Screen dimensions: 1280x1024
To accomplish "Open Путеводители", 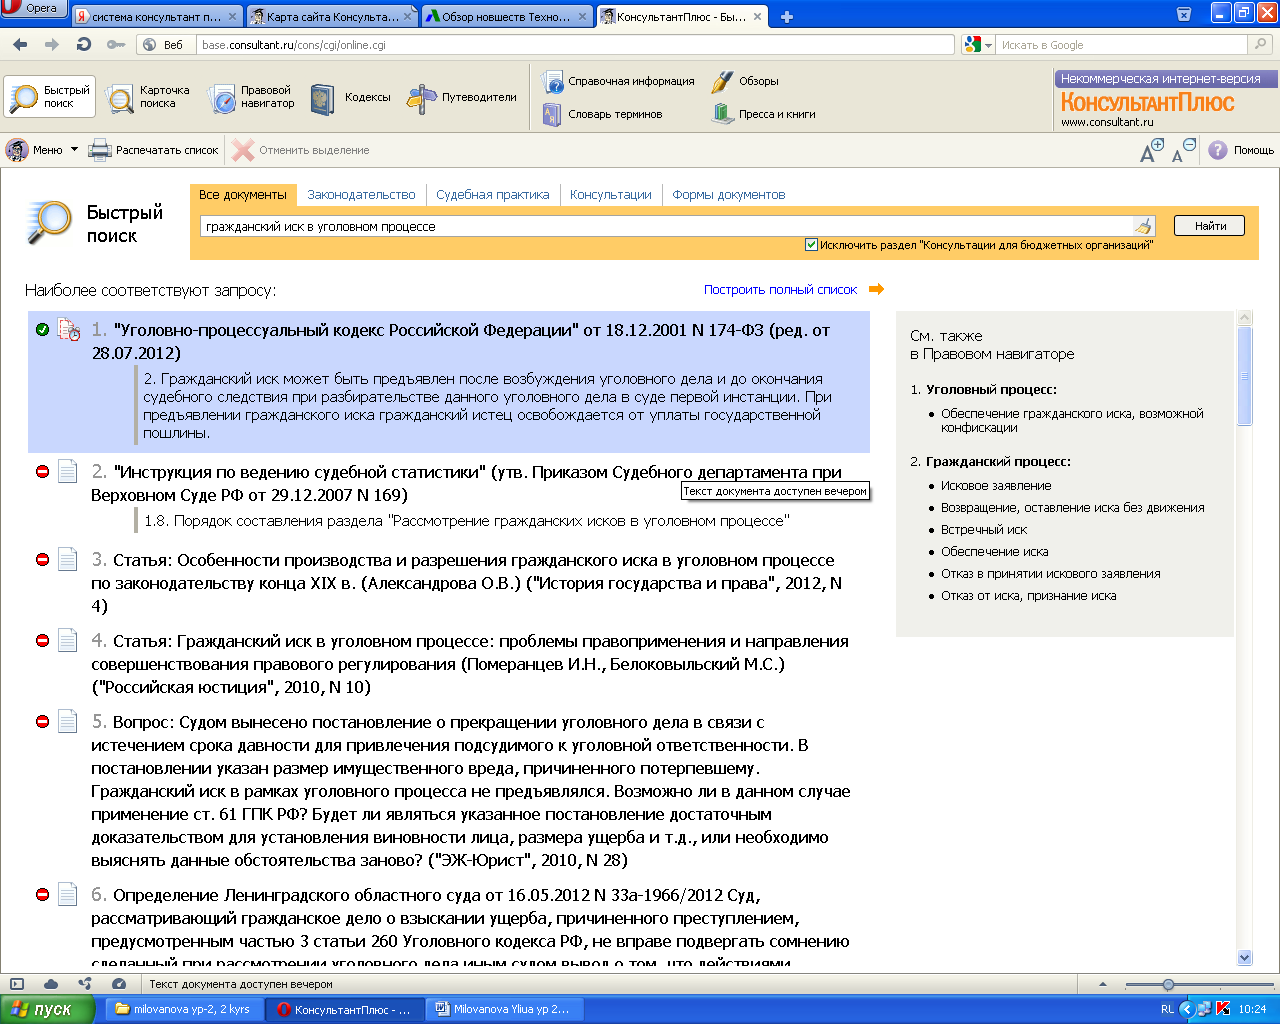I will coord(463,98).
